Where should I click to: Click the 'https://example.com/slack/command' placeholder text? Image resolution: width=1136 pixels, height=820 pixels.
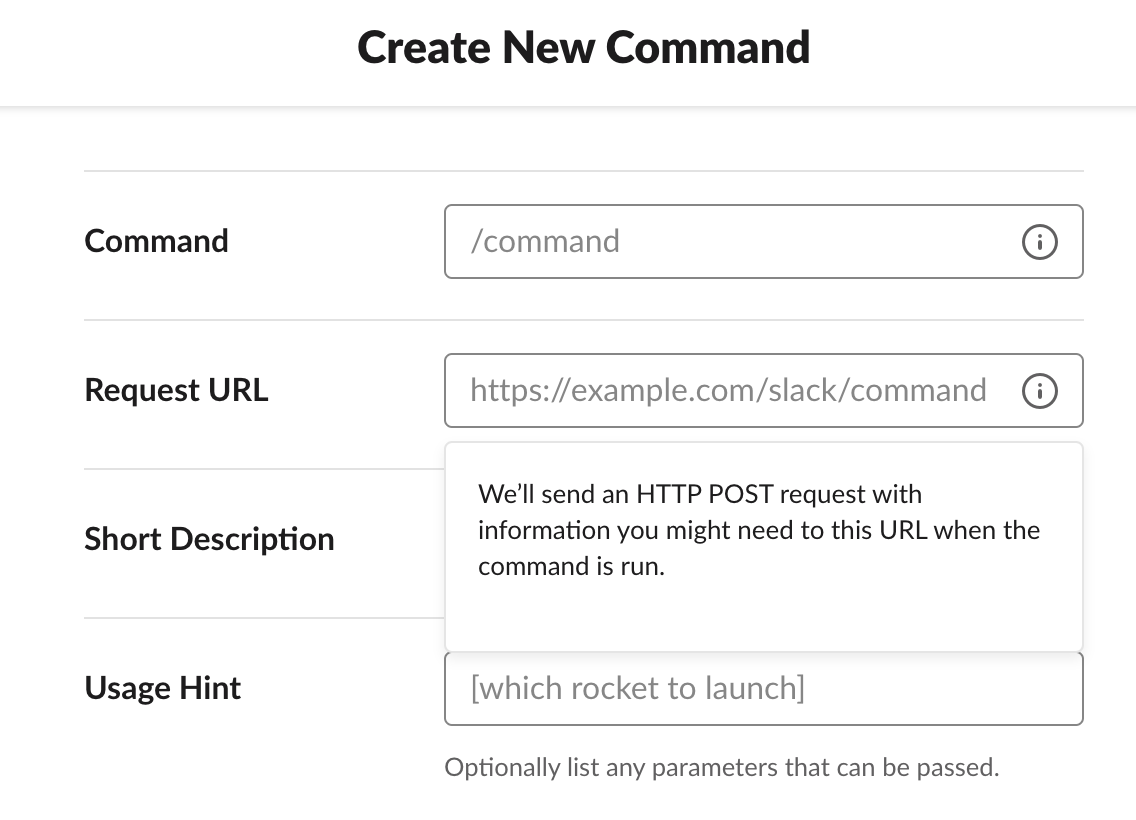[x=728, y=390]
